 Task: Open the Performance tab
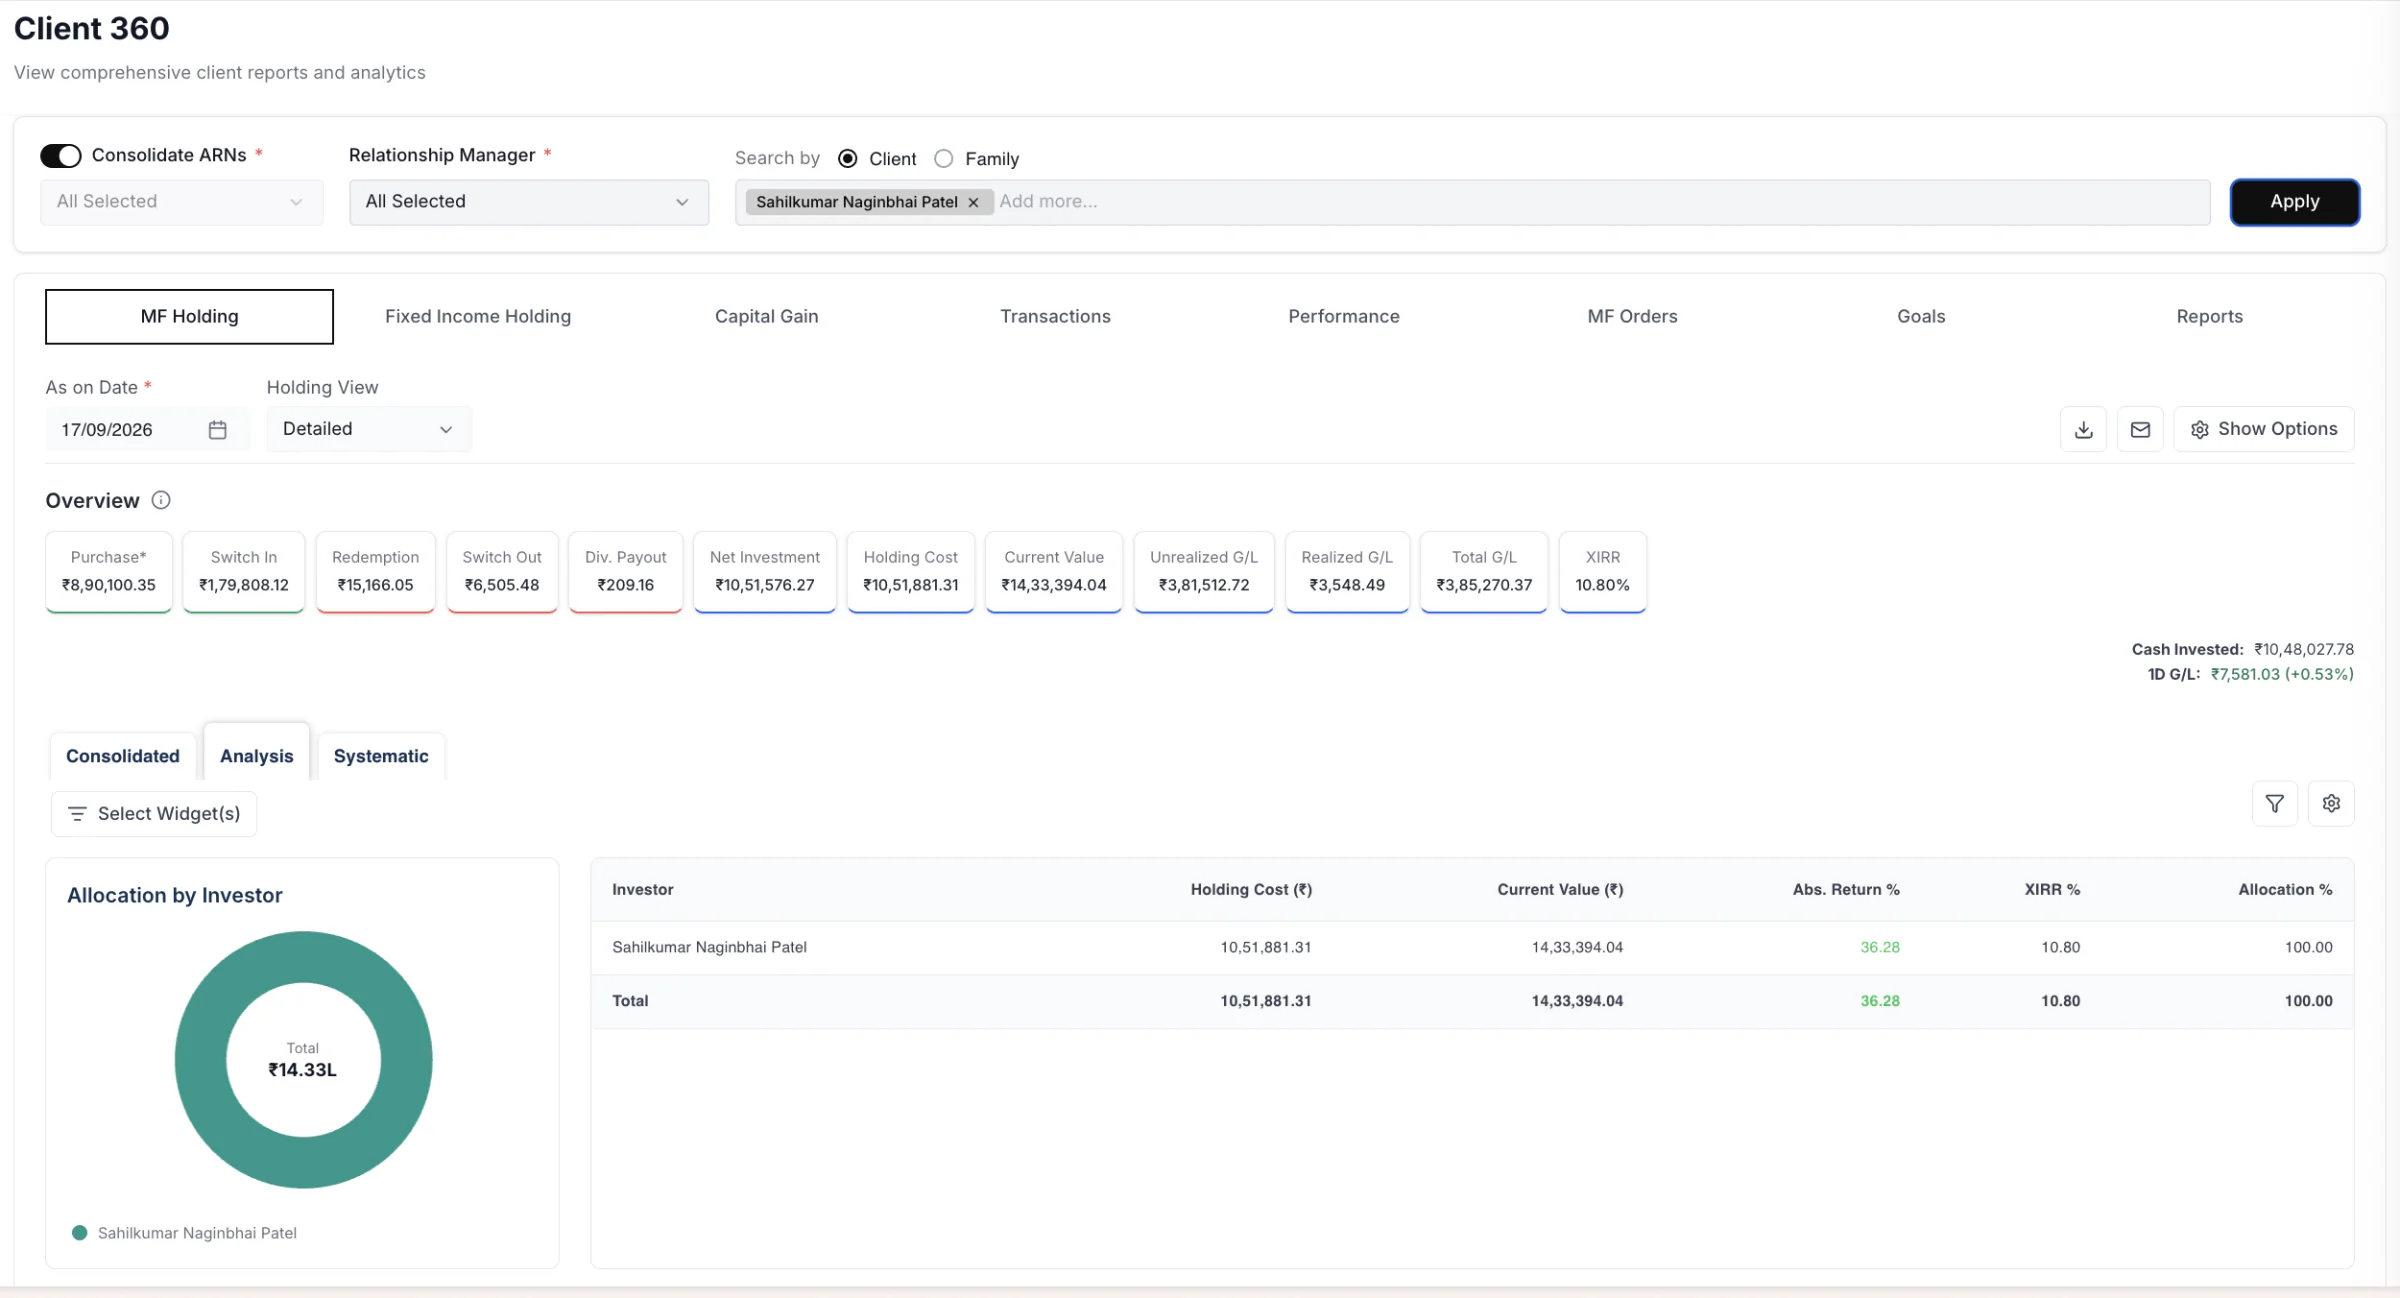point(1344,316)
